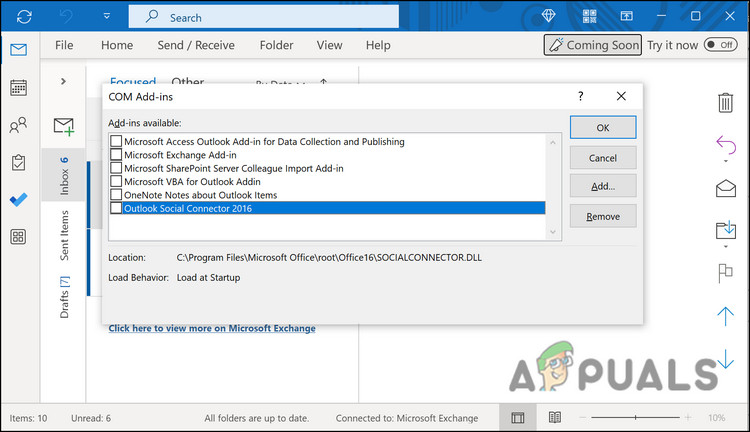The image size is (750, 432).
Task: Click the add-ins list scroll down arrow
Action: [553, 232]
